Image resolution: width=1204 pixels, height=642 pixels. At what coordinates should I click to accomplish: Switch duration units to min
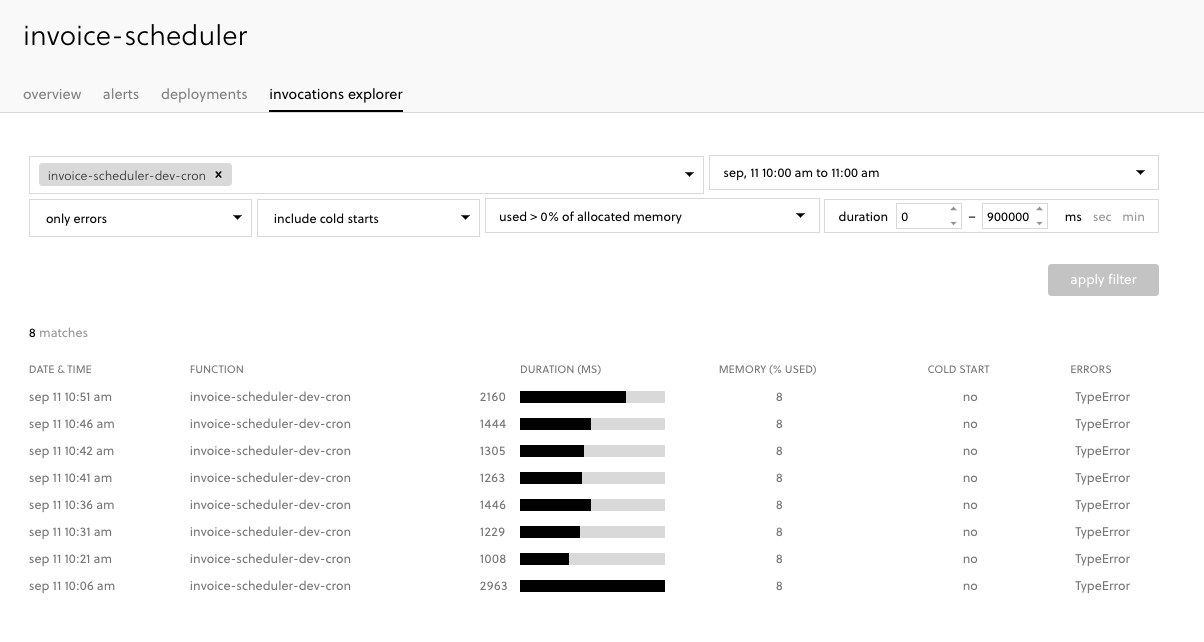(x=1131, y=216)
